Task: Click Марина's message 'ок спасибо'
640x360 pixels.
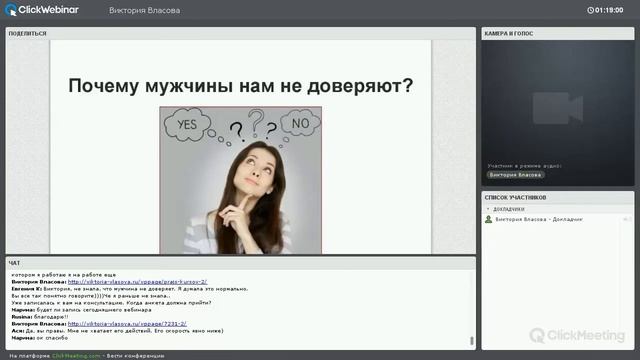Action: point(40,338)
